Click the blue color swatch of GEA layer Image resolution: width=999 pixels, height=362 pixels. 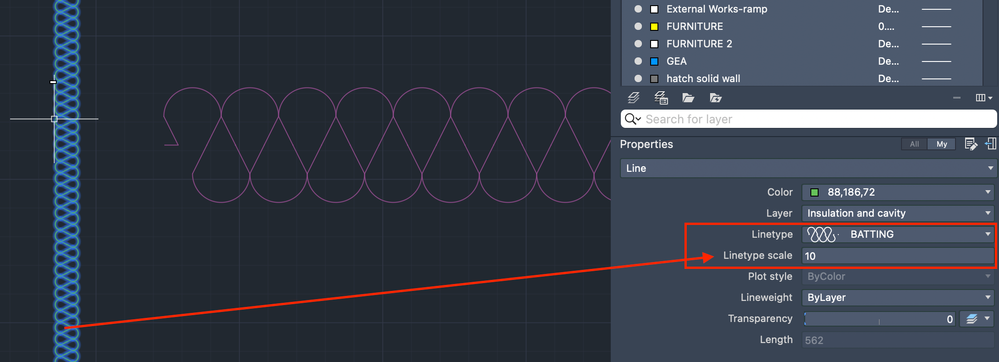(x=654, y=61)
